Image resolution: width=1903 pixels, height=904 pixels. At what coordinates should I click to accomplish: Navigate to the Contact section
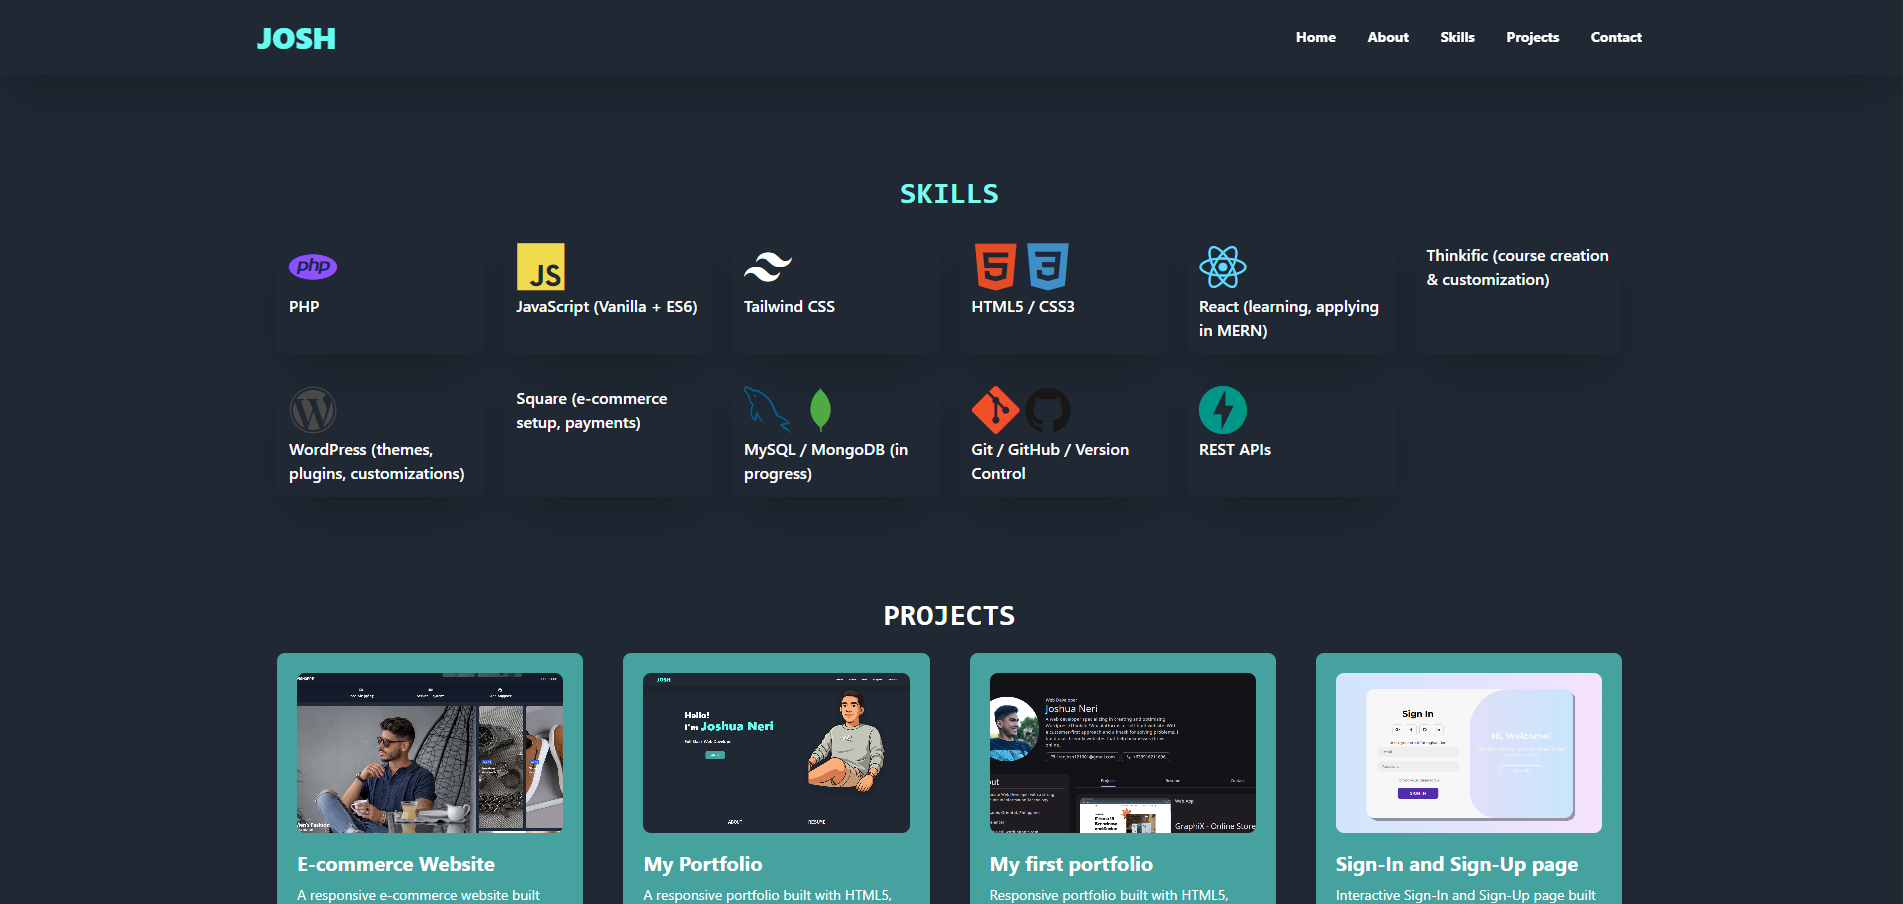click(x=1616, y=37)
